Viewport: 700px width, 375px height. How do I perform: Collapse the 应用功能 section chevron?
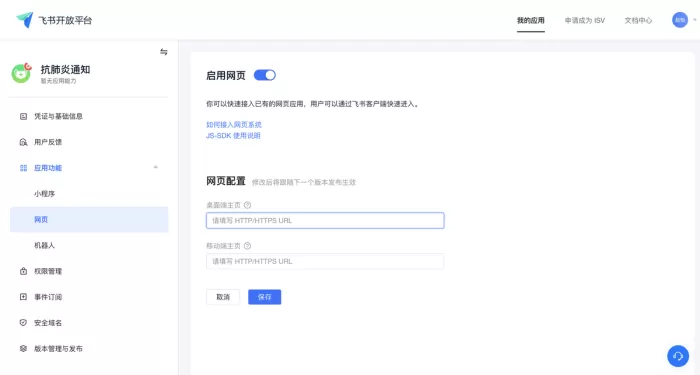156,167
